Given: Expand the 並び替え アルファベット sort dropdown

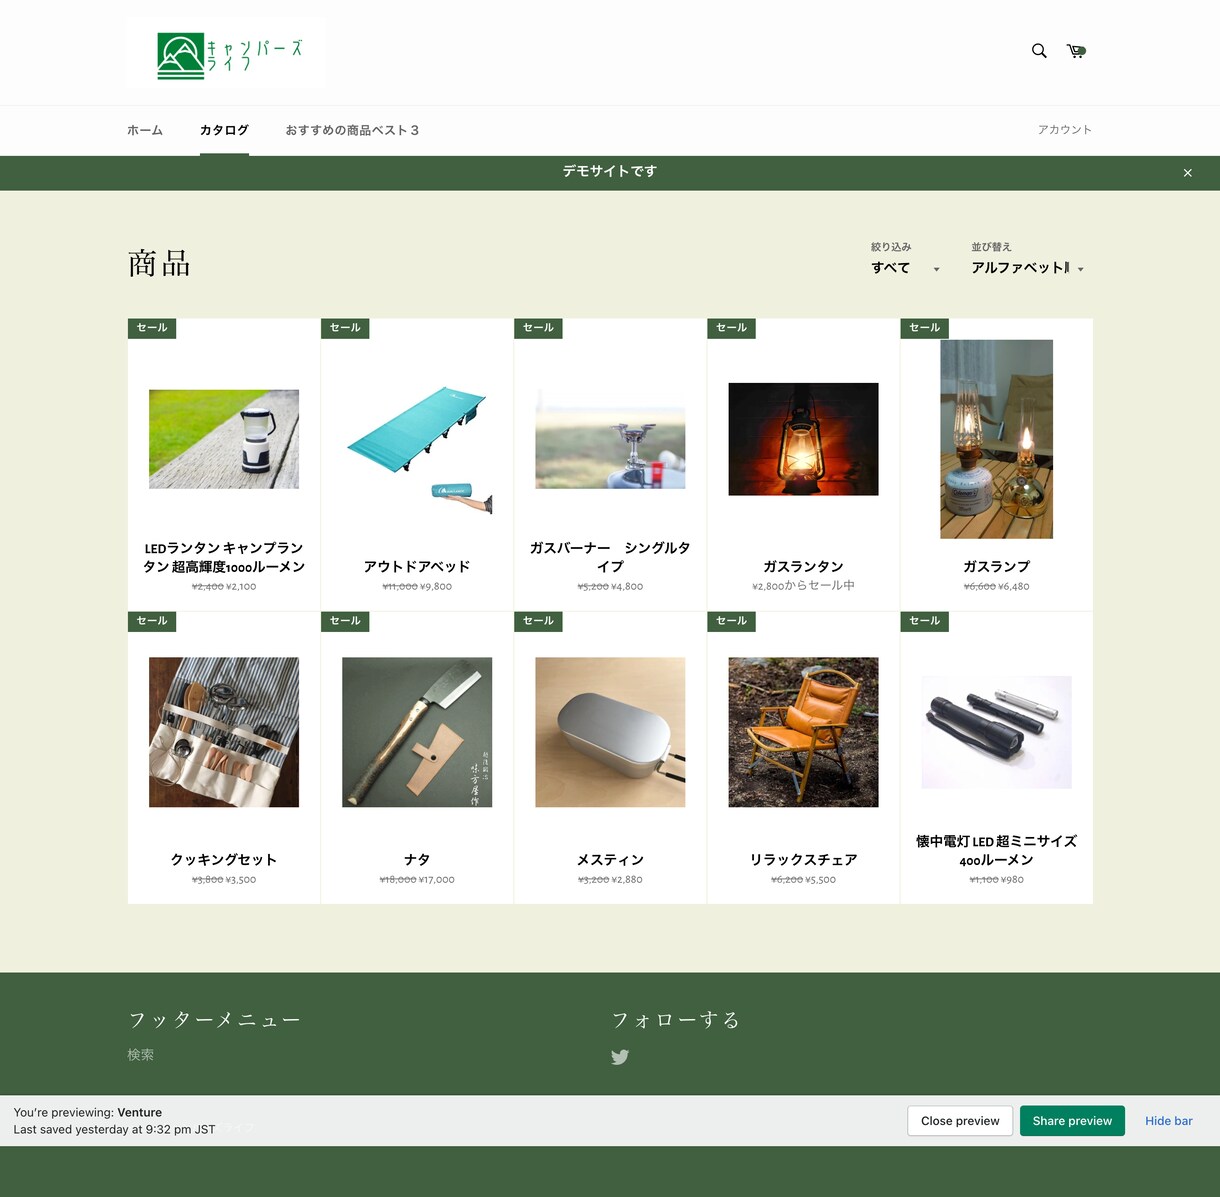Looking at the screenshot, I should 1028,268.
